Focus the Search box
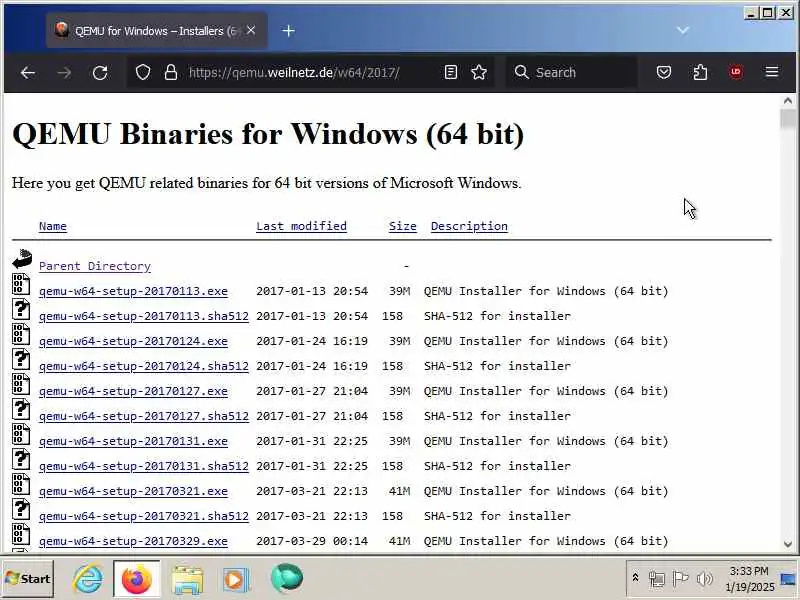Image resolution: width=800 pixels, height=600 pixels. (571, 72)
